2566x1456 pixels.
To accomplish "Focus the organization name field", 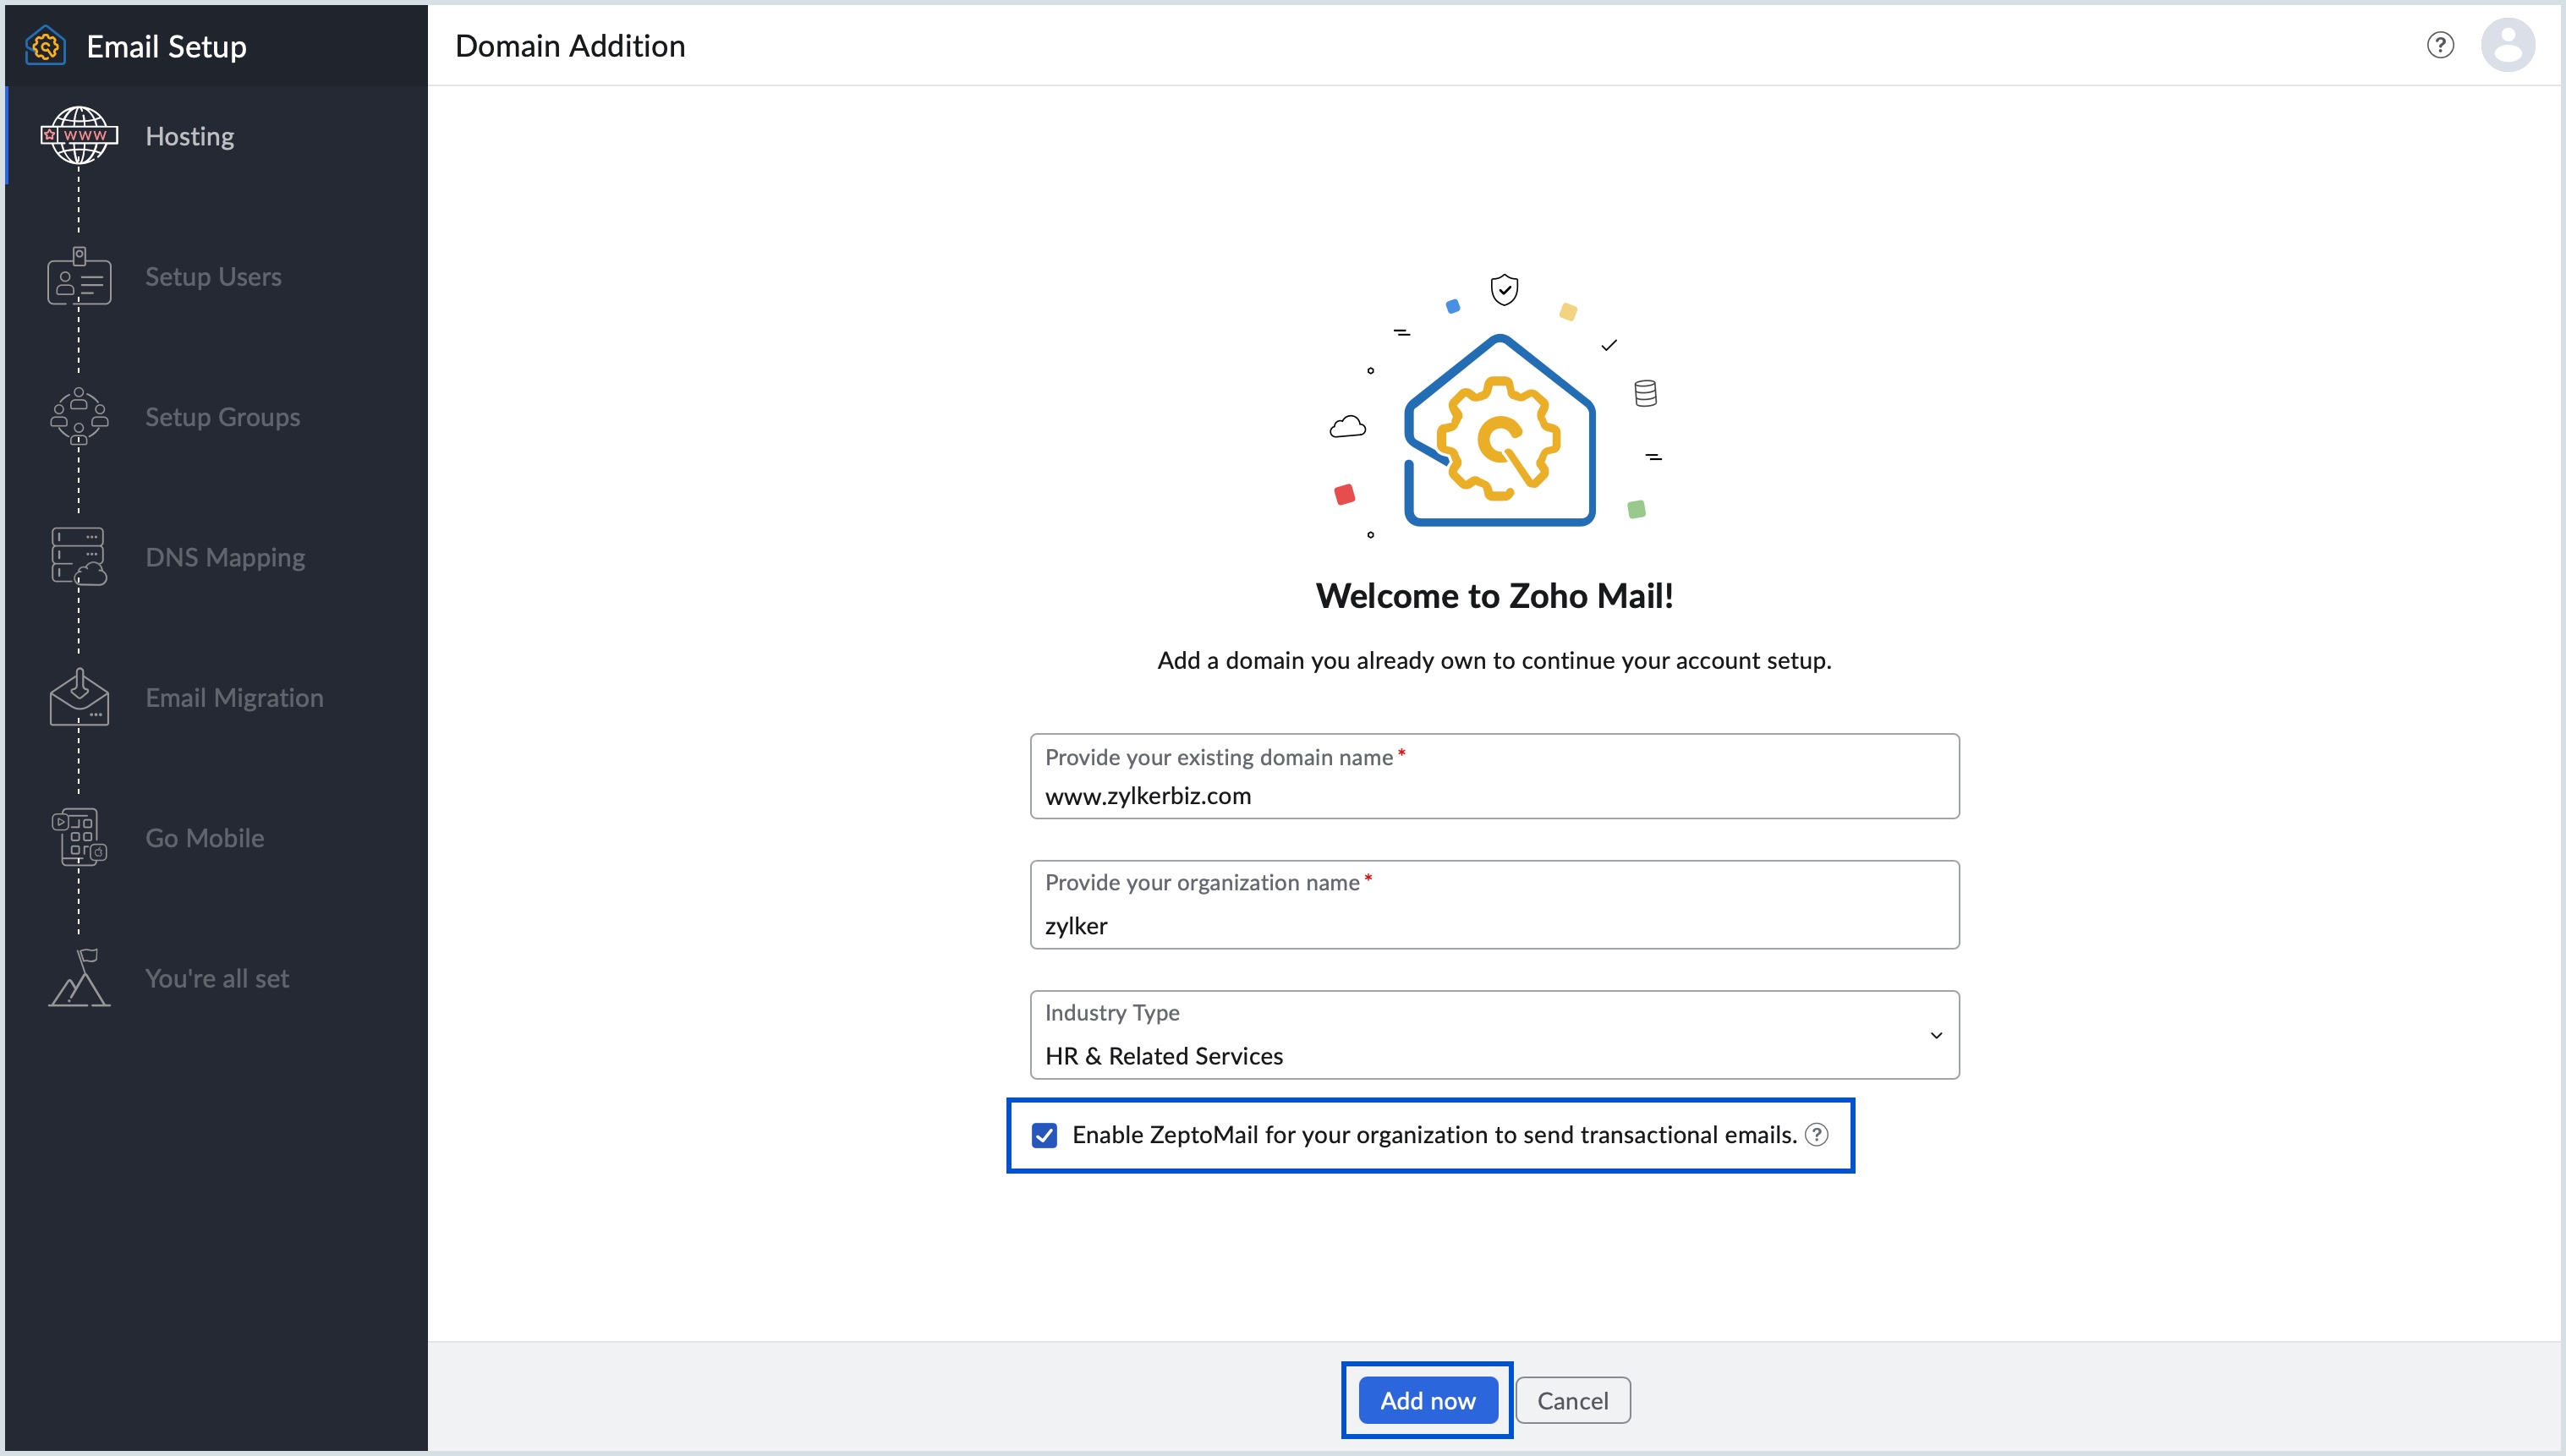I will pos(1494,905).
